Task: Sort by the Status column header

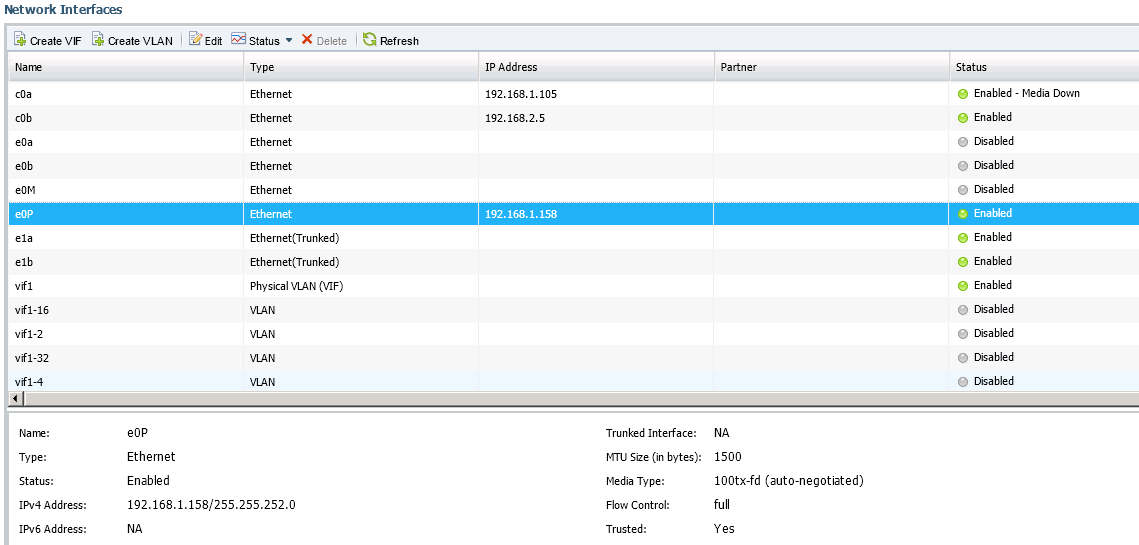Action: point(1044,67)
